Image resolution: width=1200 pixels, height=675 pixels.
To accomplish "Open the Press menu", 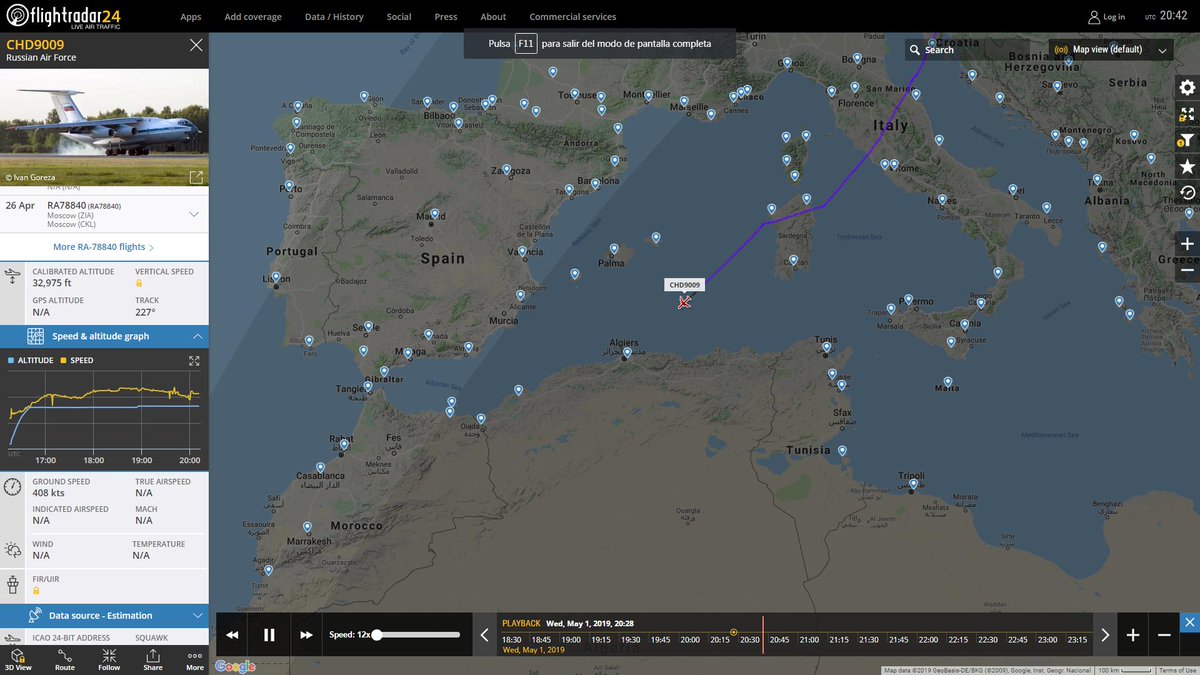I will [x=446, y=17].
